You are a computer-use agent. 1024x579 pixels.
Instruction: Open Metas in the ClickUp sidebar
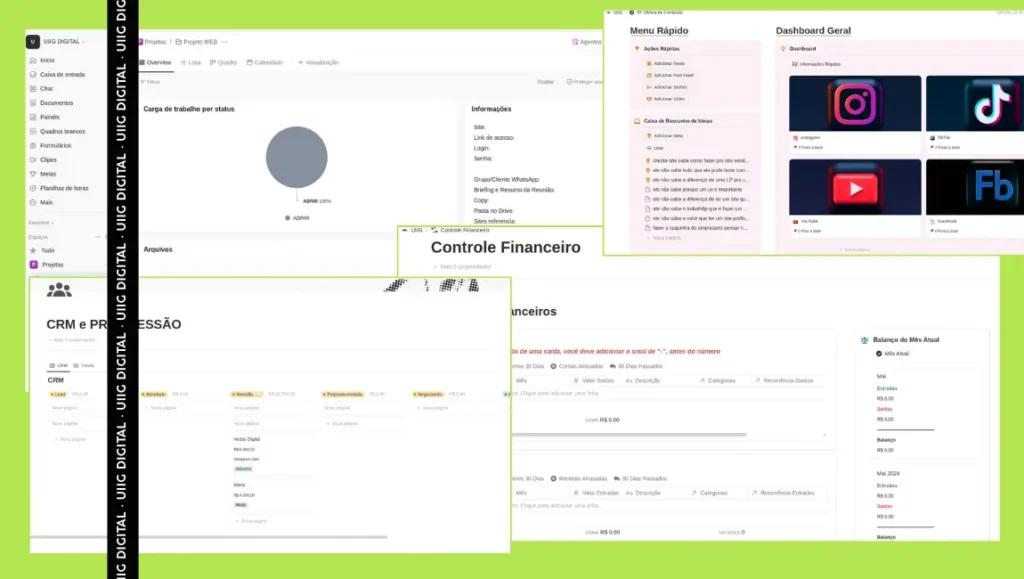(x=43, y=174)
